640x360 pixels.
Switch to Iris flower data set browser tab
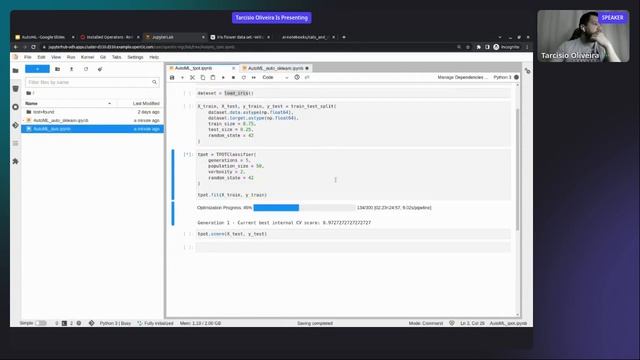pos(239,37)
